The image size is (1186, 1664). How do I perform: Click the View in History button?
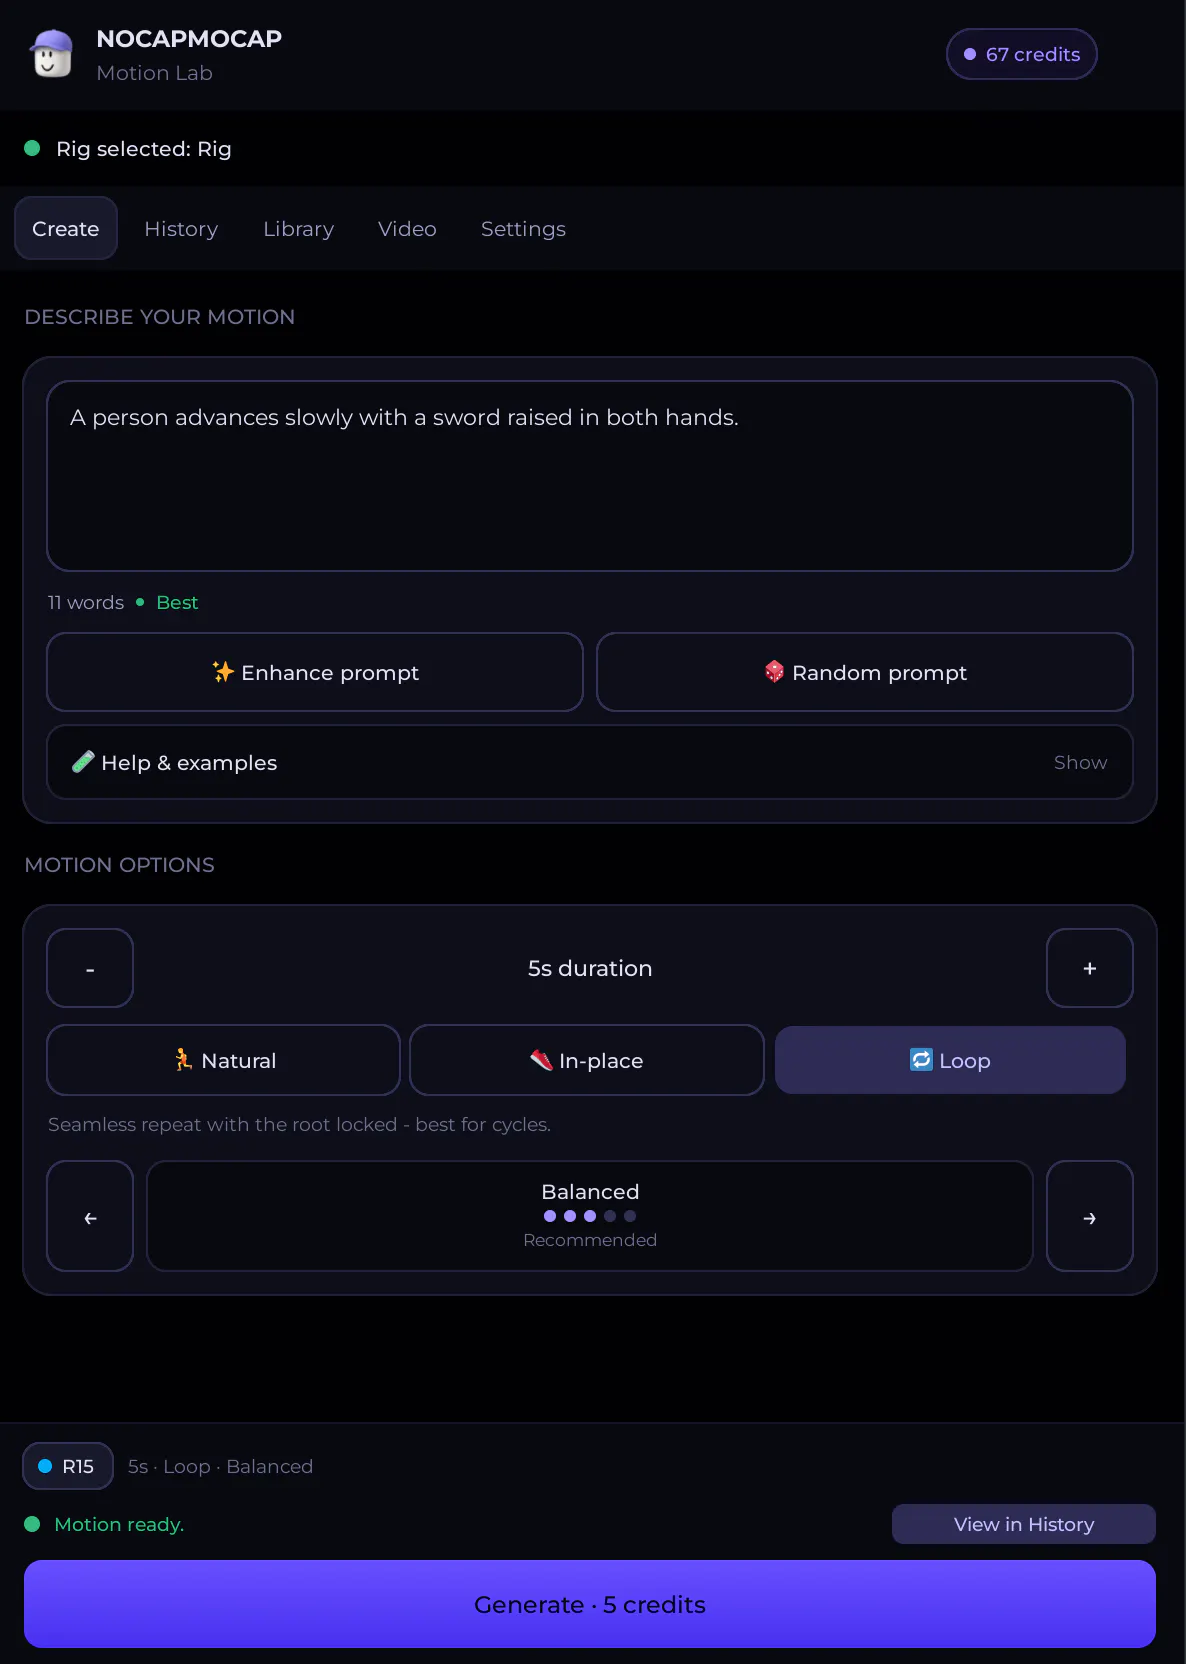click(x=1024, y=1524)
